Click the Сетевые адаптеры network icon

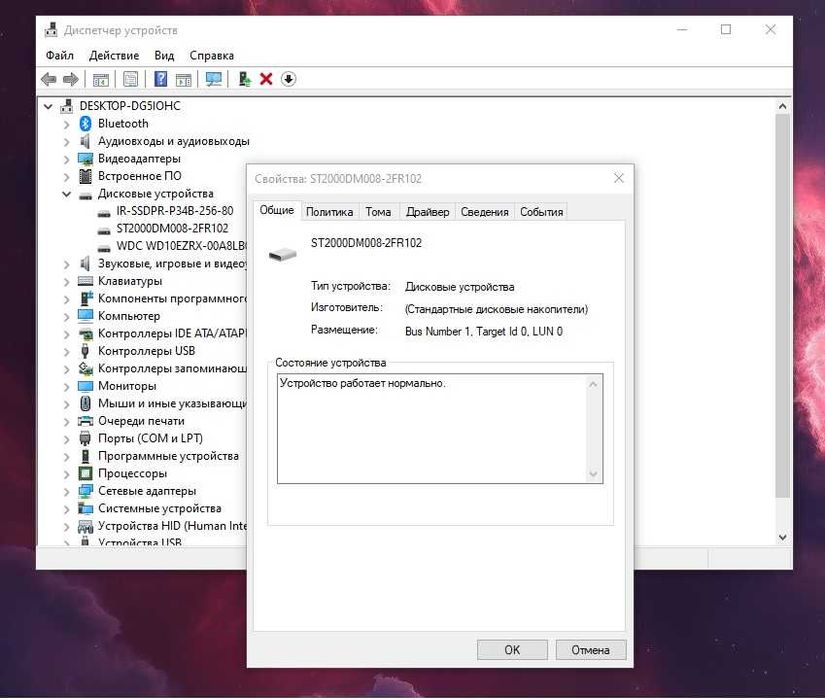click(85, 491)
